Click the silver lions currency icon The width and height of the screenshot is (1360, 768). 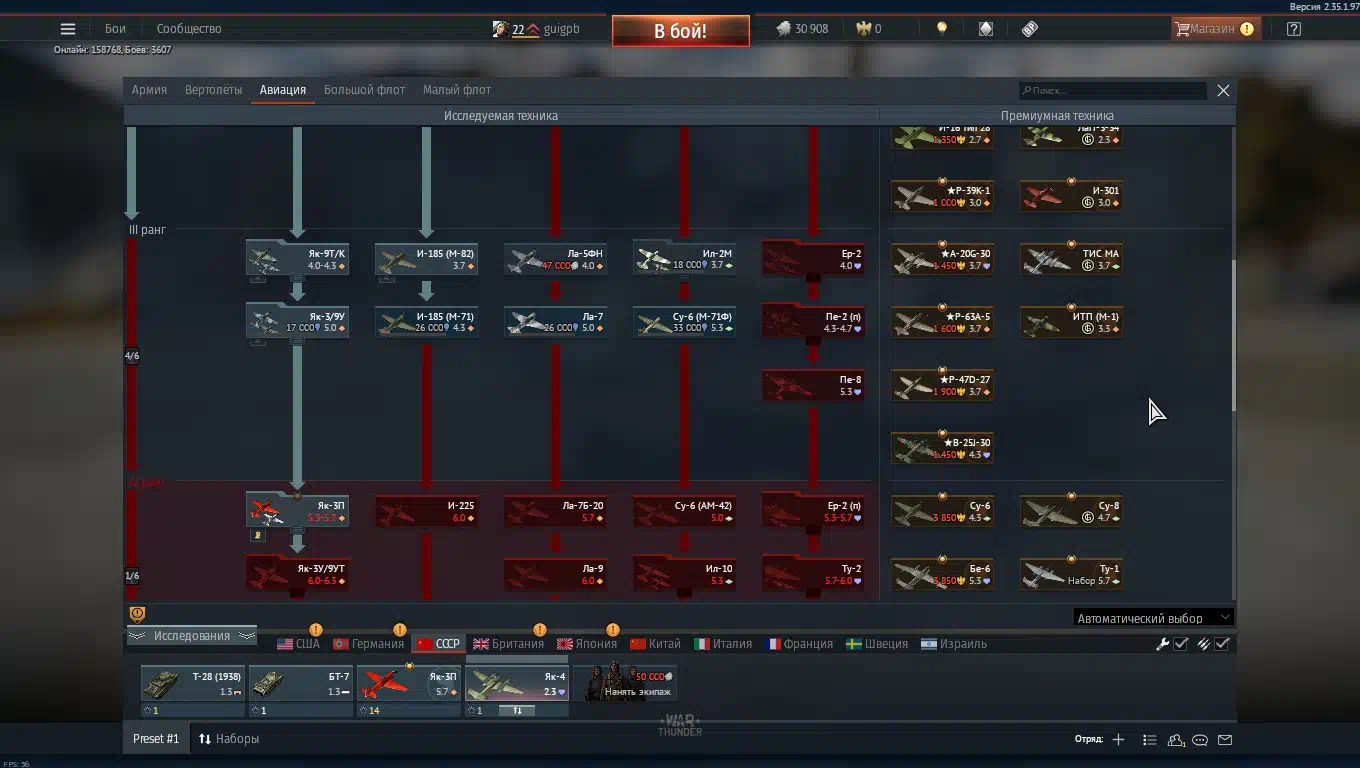click(784, 29)
